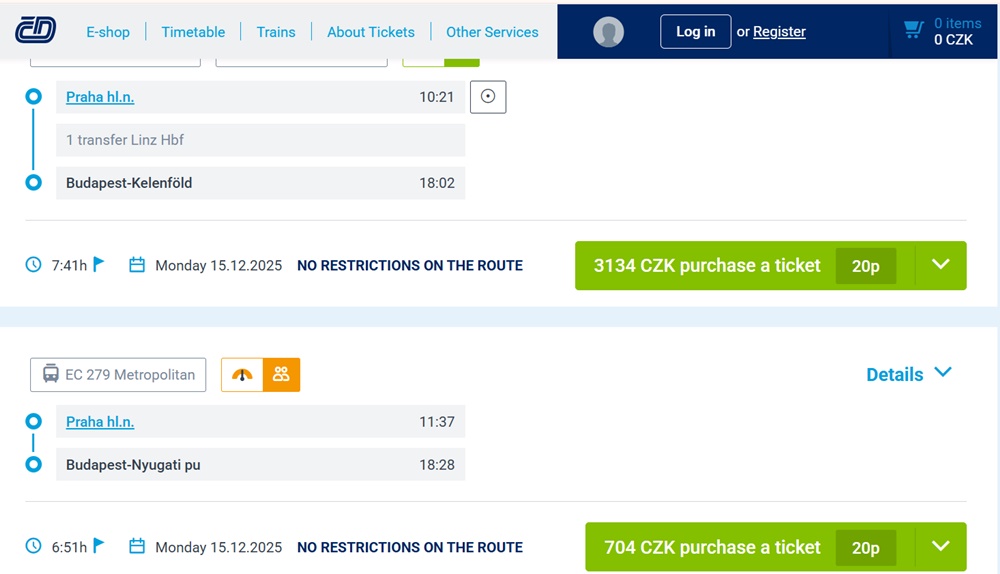The image size is (1000, 574).
Task: Open the Timetable menu
Action: click(x=193, y=32)
